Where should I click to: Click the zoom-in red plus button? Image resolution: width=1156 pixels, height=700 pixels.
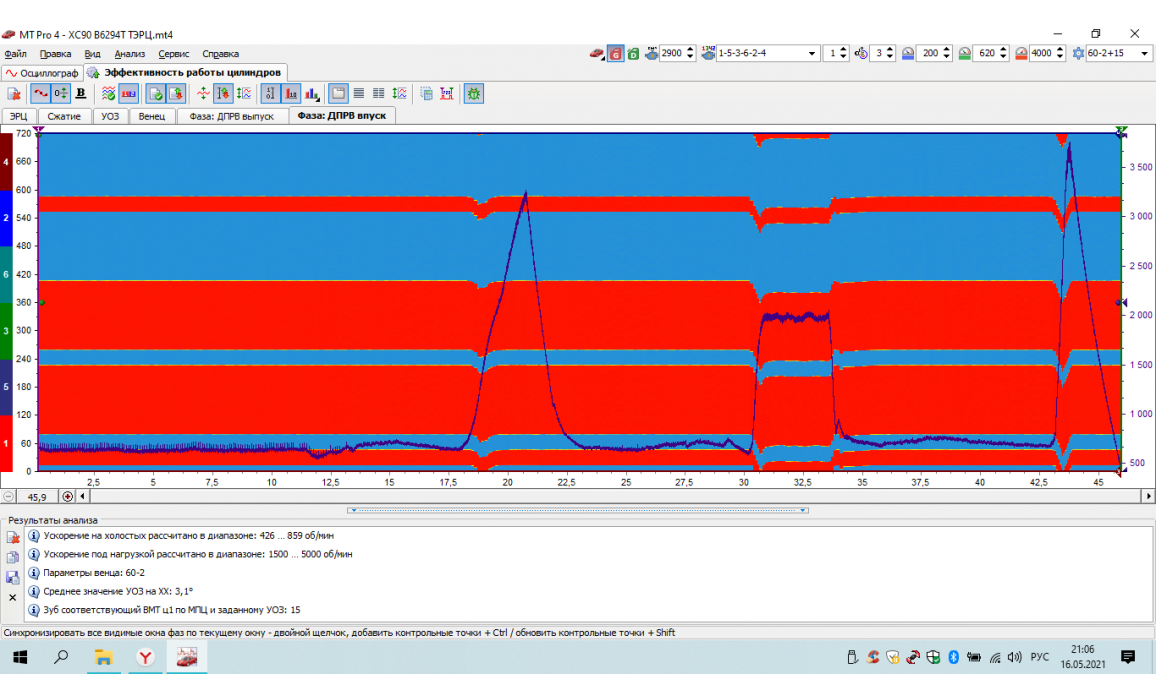[x=68, y=496]
